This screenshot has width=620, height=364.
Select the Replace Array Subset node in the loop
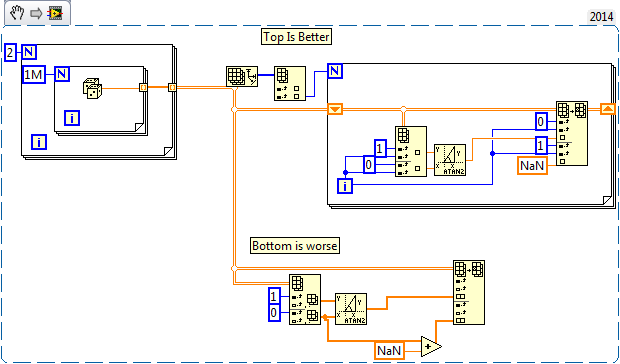point(572,133)
